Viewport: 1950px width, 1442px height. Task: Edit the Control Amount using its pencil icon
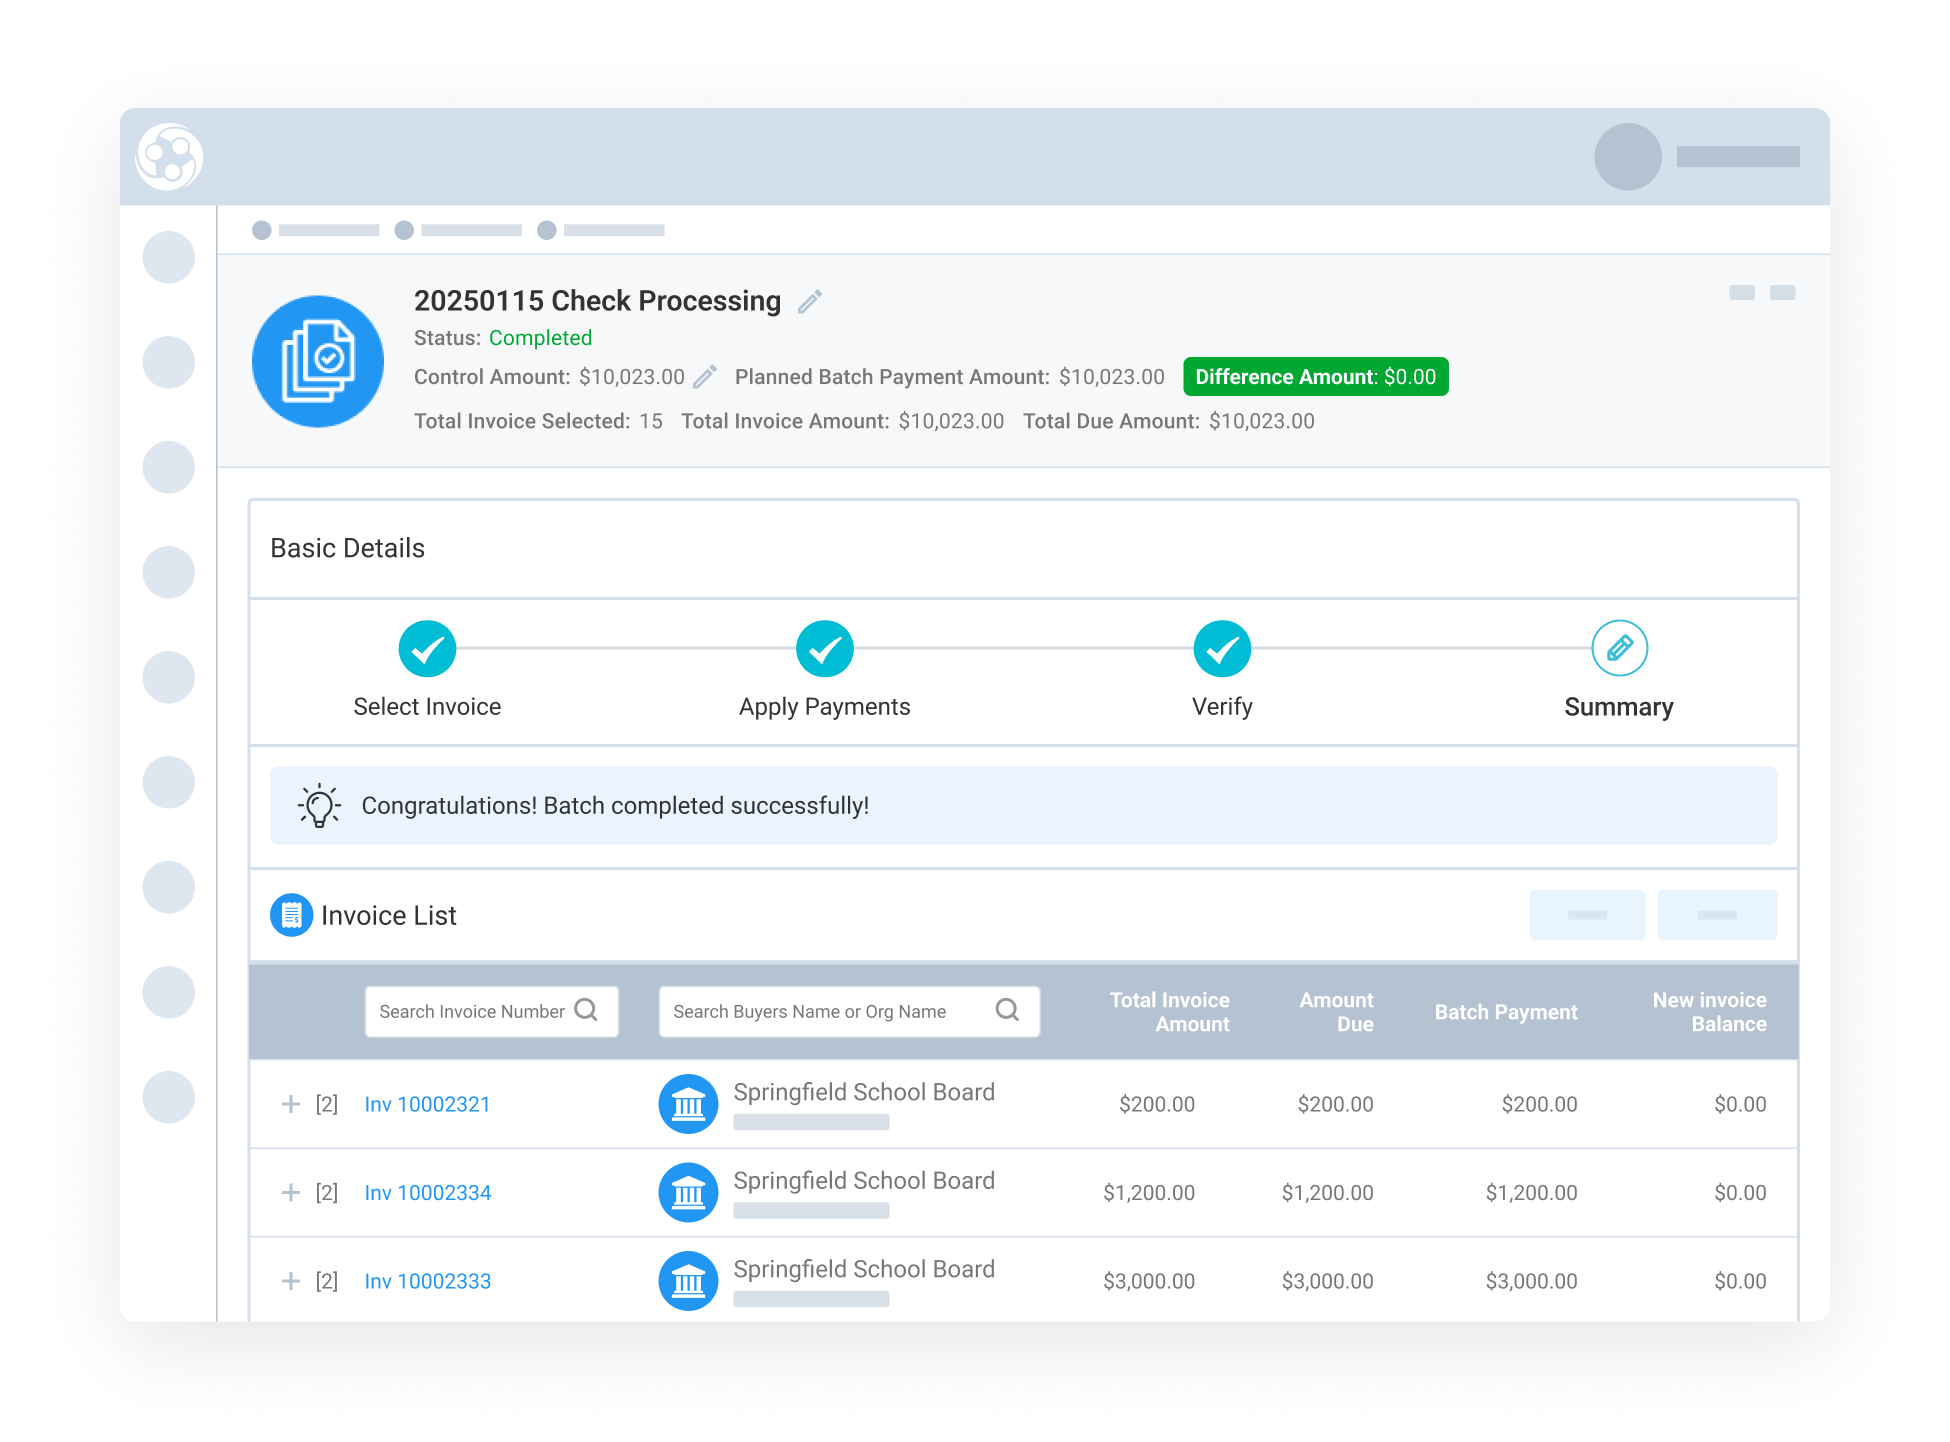705,376
